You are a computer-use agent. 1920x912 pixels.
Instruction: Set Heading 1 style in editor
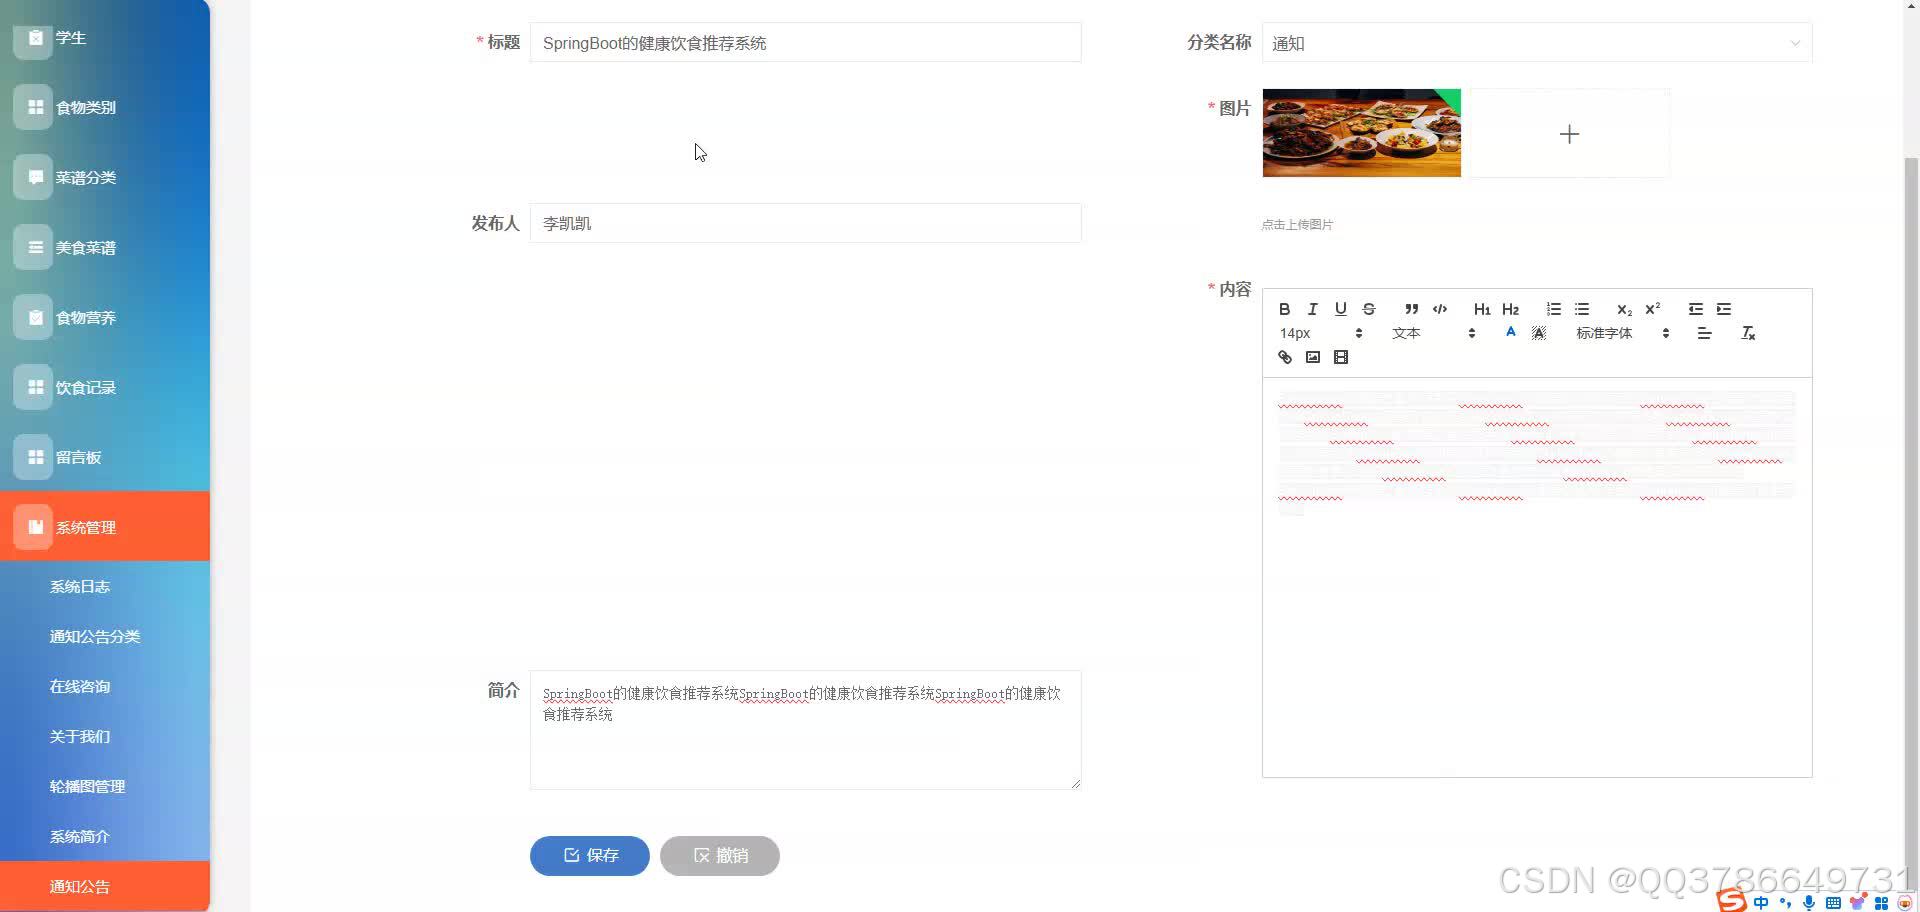1482,309
